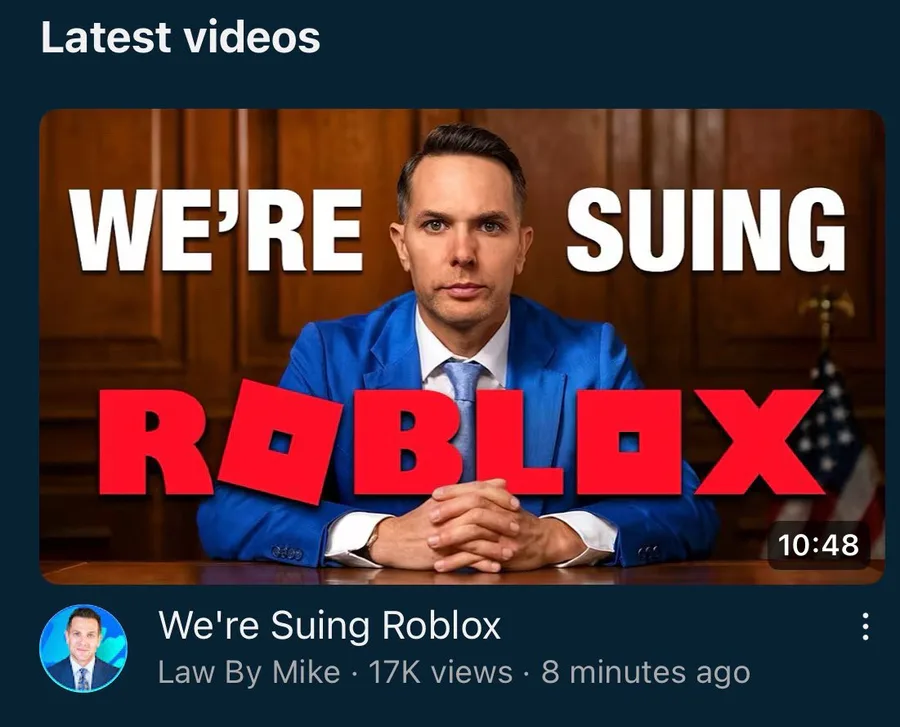Click the white WE'RE text in thumbnail

tap(216, 230)
